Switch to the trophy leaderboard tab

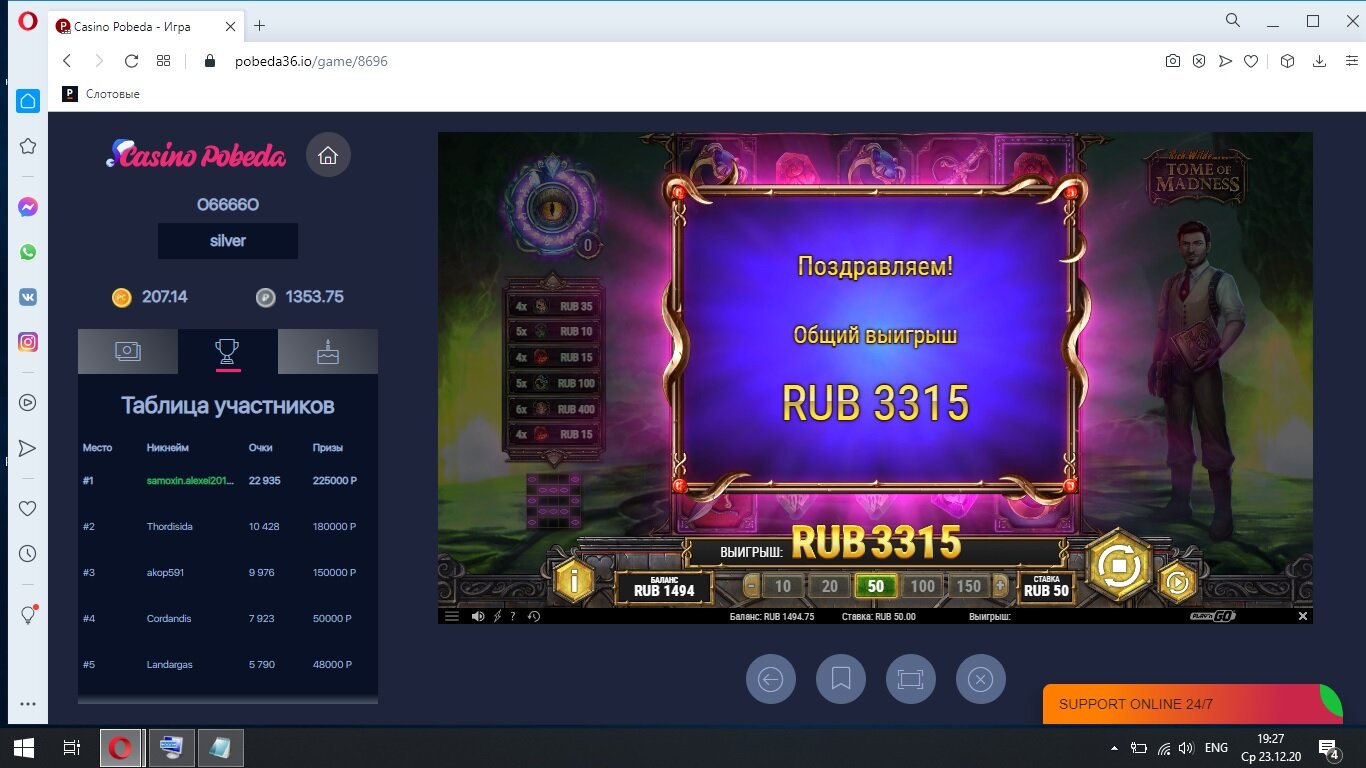(228, 351)
